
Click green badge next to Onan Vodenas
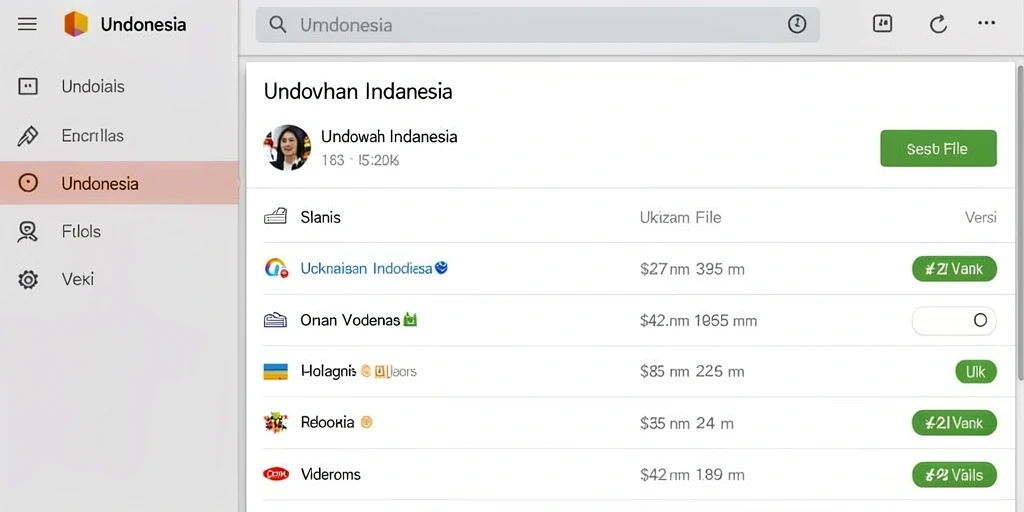coord(410,319)
